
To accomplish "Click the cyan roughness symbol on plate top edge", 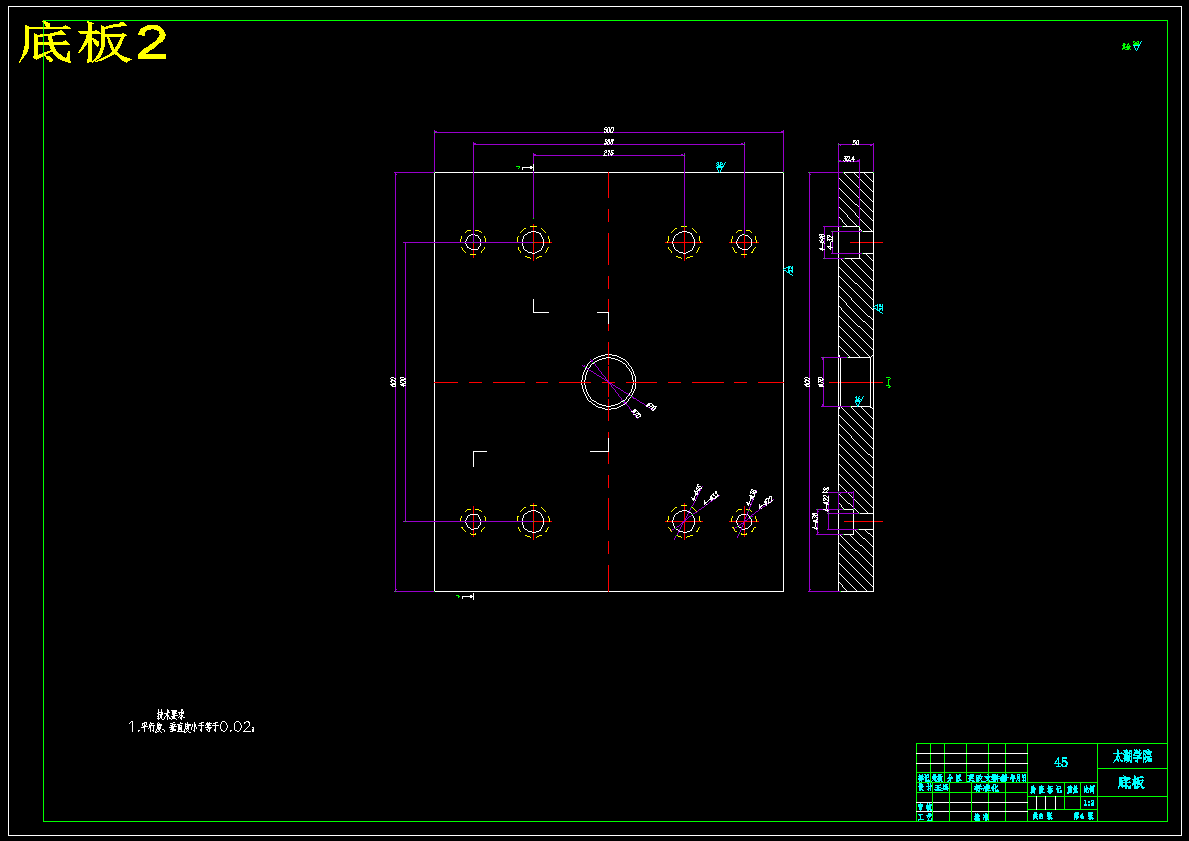I will coord(720,166).
